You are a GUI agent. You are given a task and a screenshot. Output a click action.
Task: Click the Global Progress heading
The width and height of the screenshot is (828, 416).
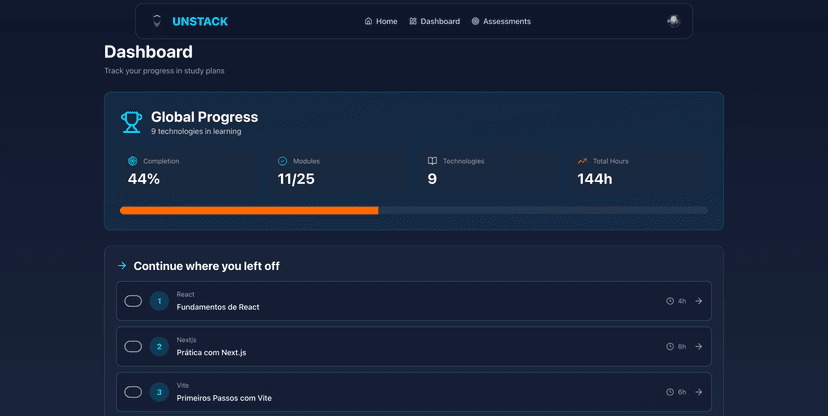tap(204, 117)
